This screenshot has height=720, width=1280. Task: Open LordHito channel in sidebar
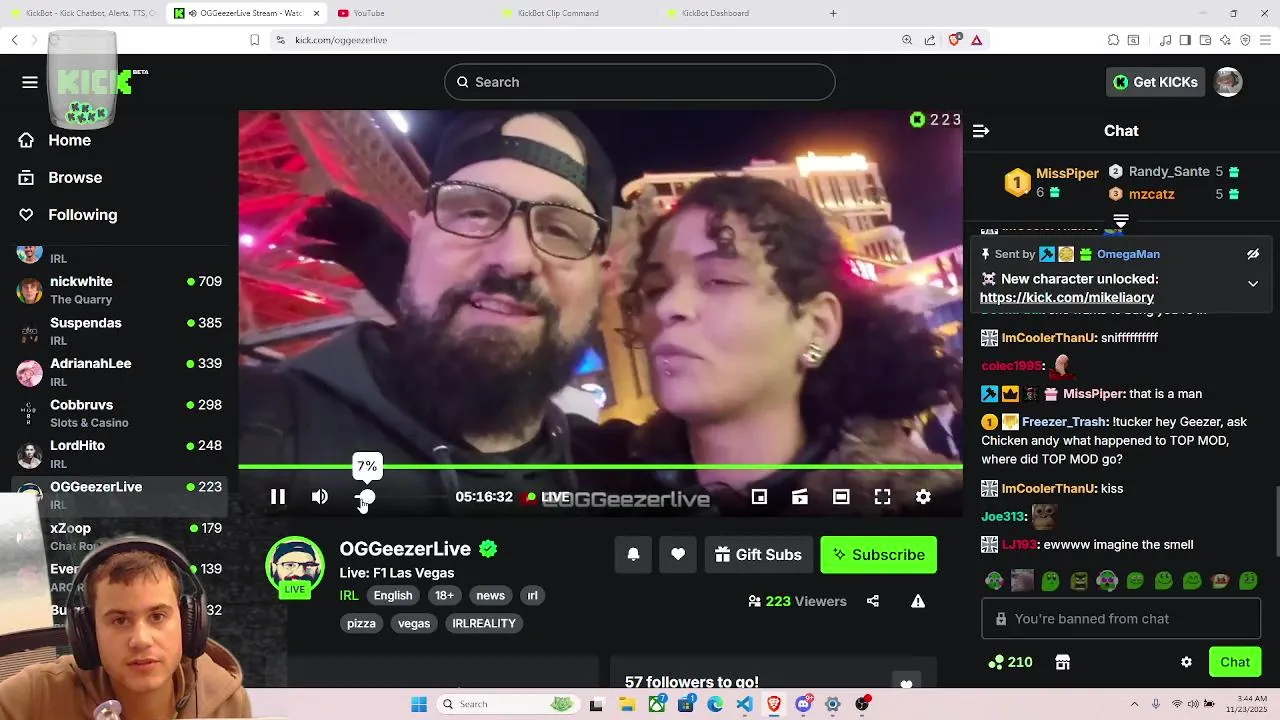tap(119, 454)
